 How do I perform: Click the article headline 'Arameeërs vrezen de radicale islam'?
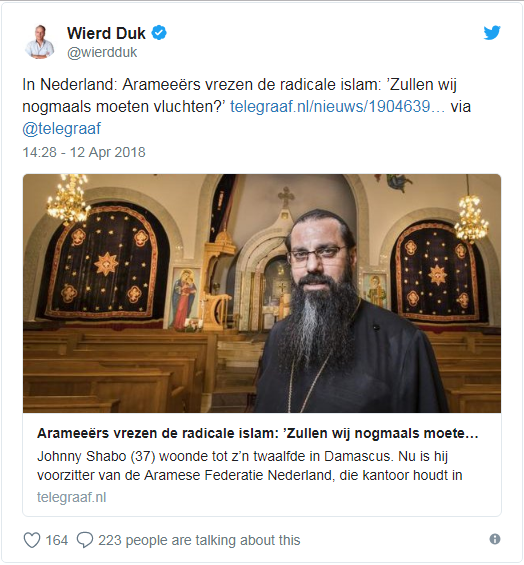(x=257, y=433)
